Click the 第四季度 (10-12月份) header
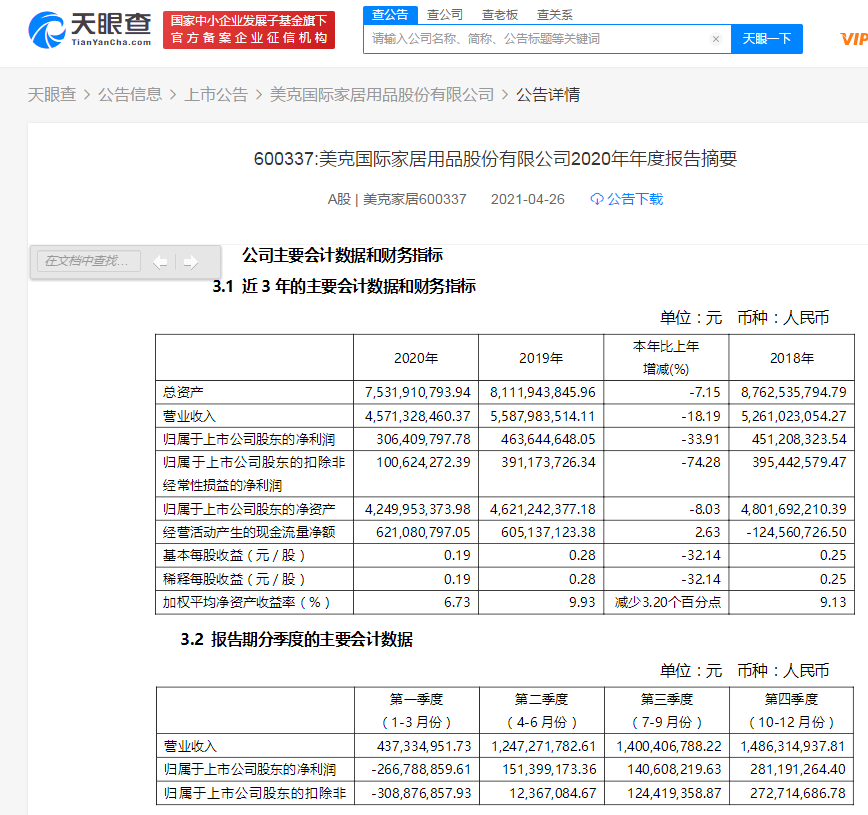Image resolution: width=868 pixels, height=815 pixels. [x=792, y=711]
